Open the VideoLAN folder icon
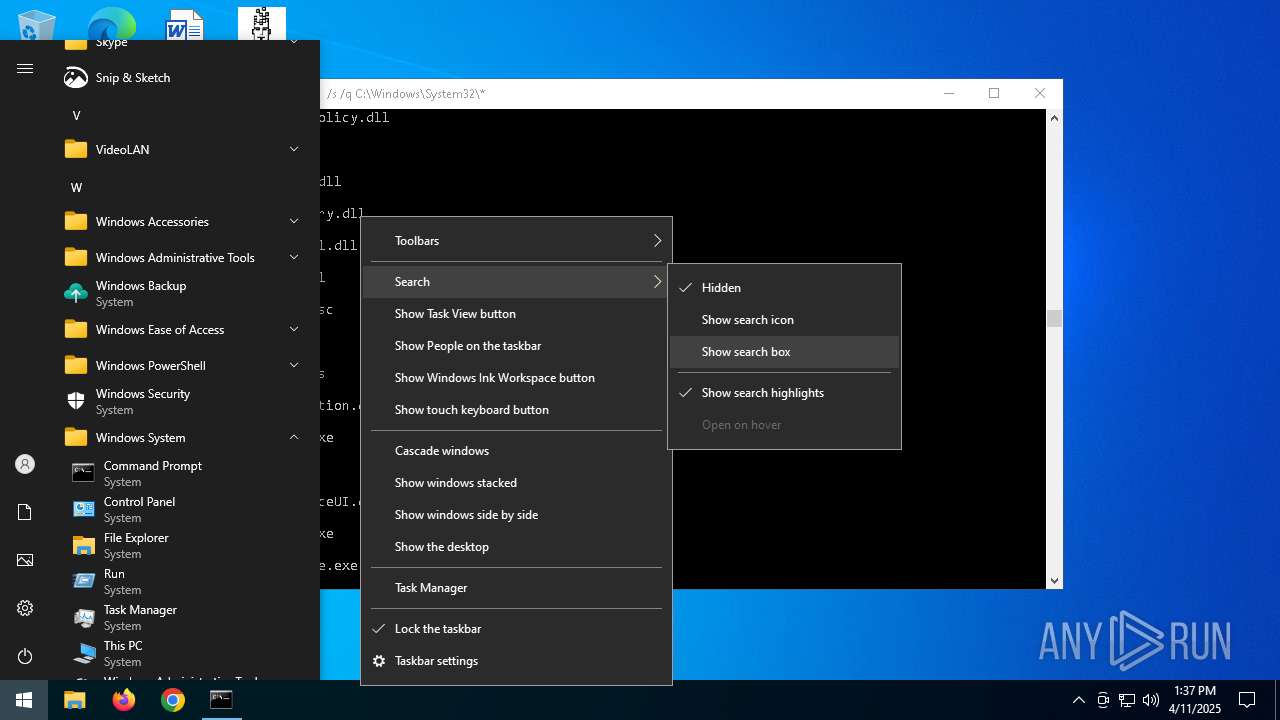The height and width of the screenshot is (720, 1280). pyautogui.click(x=76, y=150)
